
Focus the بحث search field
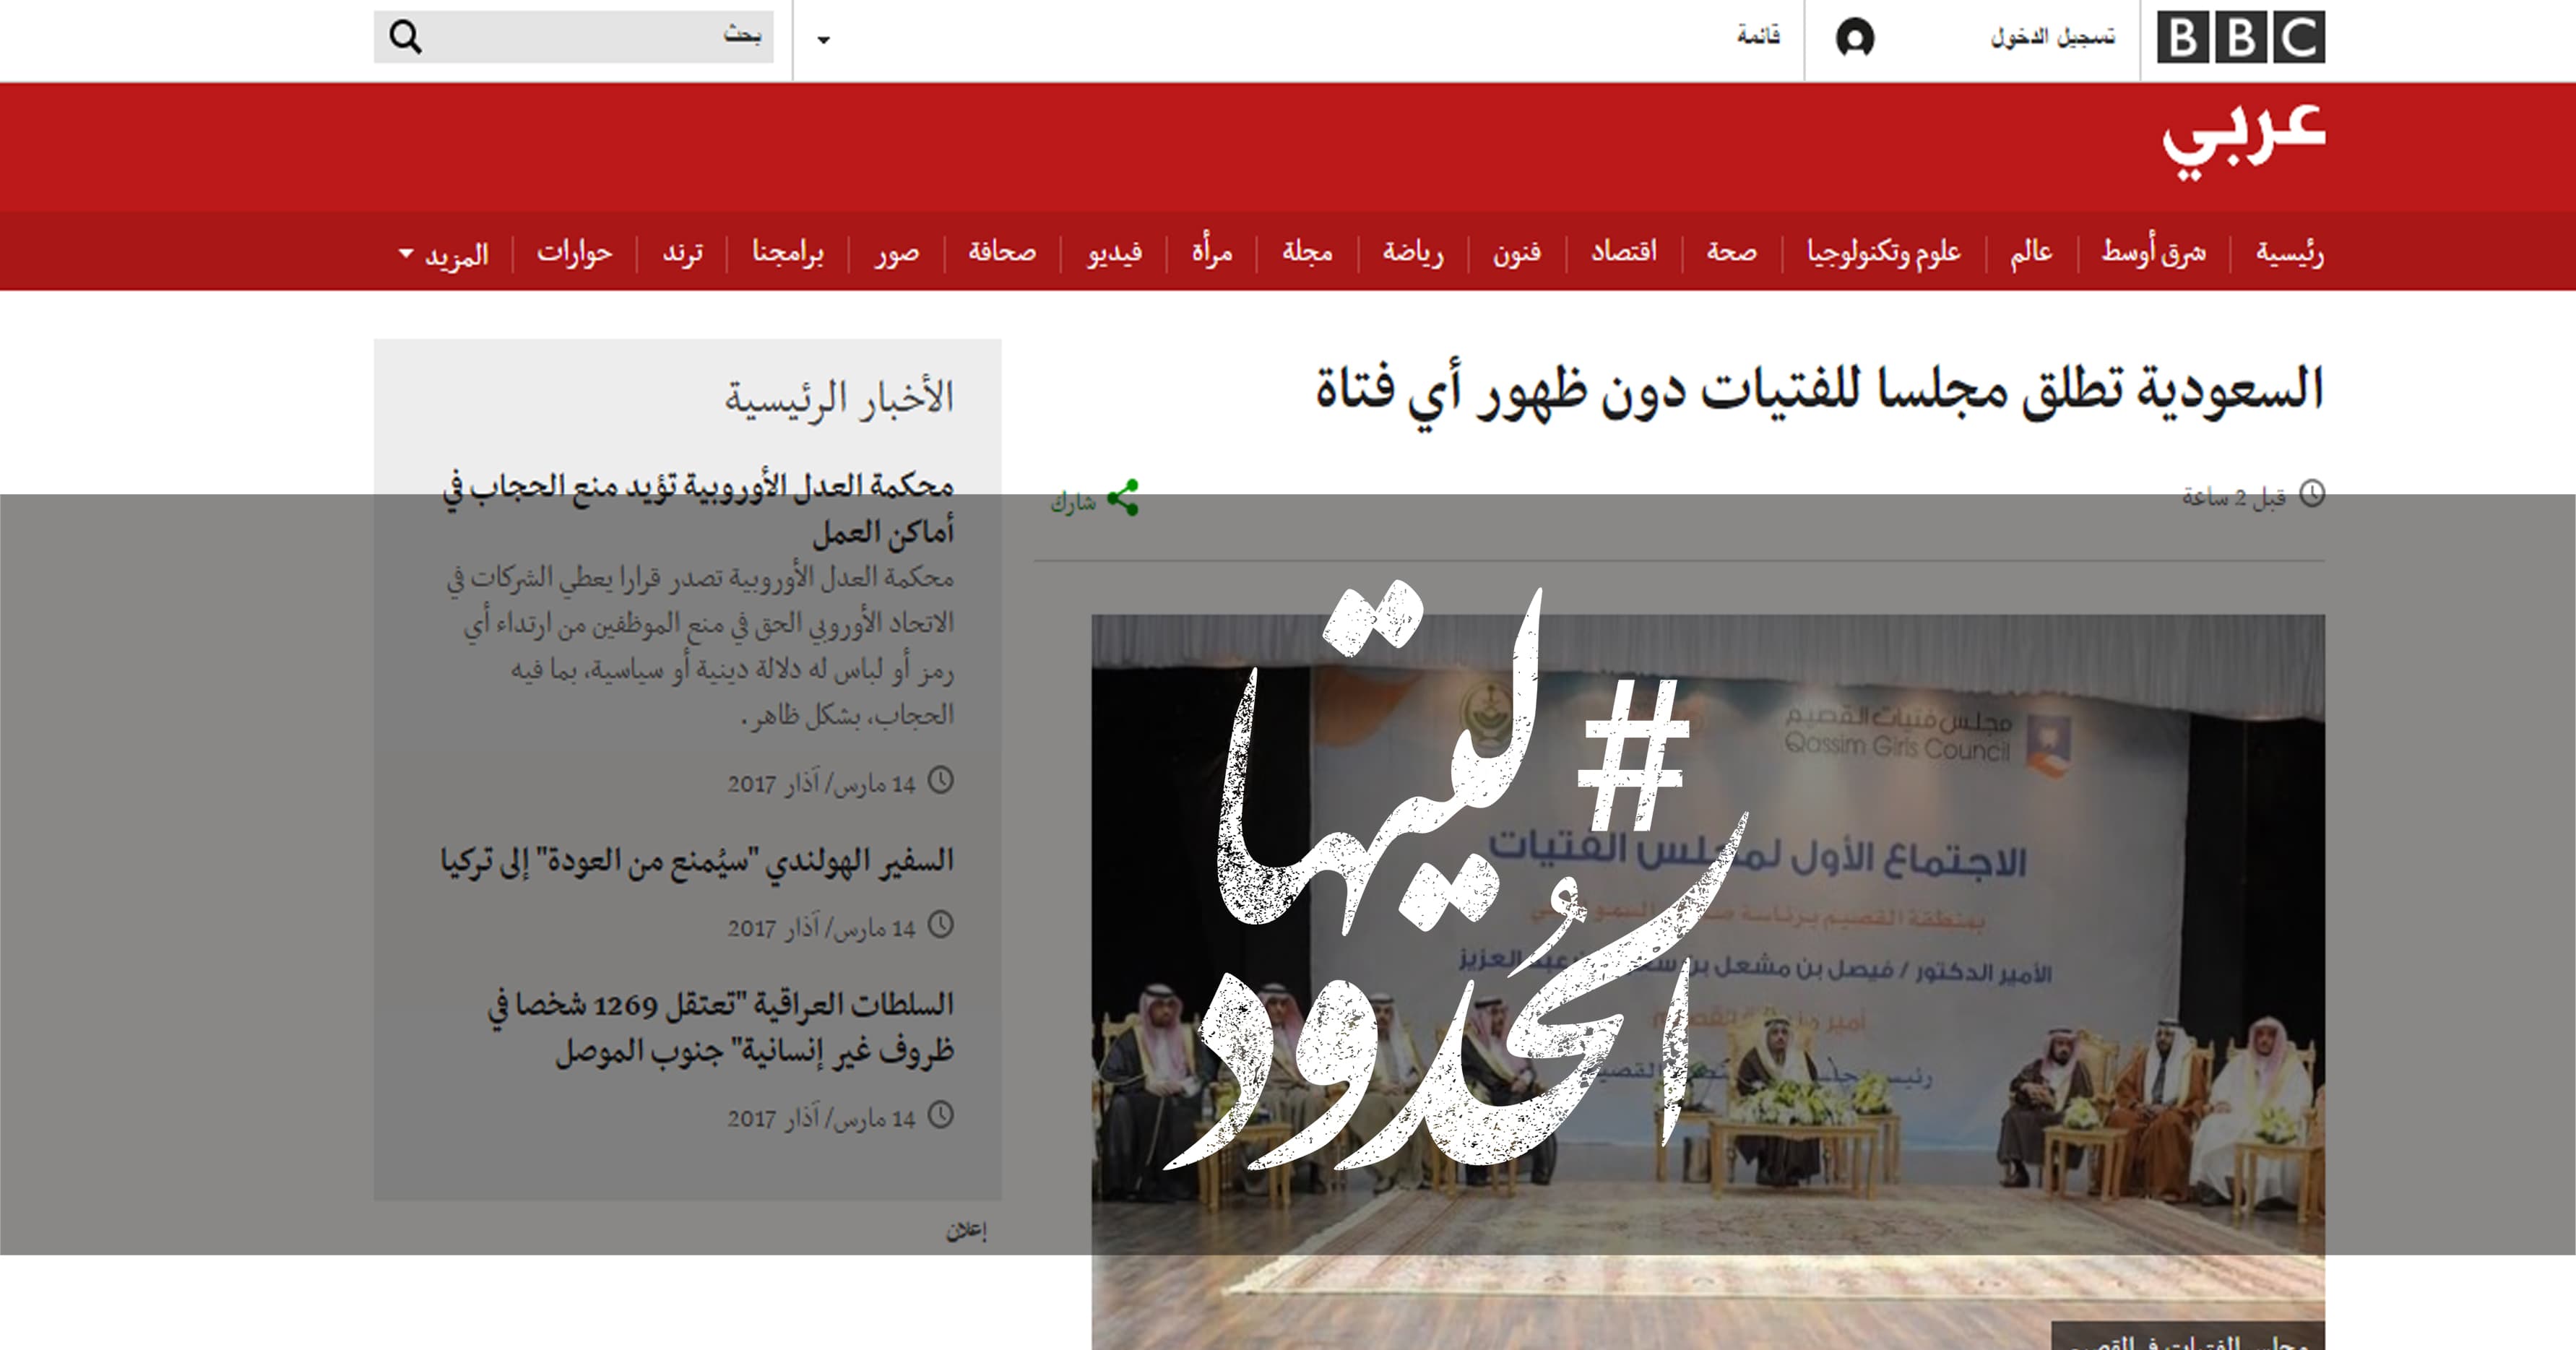pyautogui.click(x=573, y=37)
